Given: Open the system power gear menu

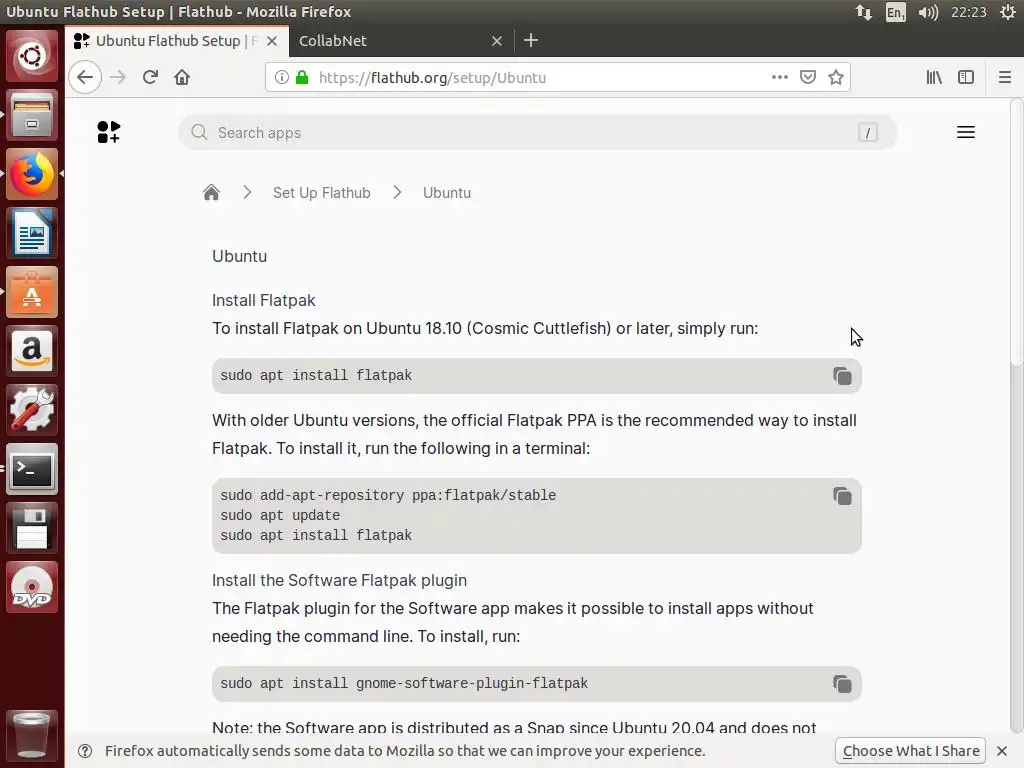Looking at the screenshot, I should [1008, 12].
